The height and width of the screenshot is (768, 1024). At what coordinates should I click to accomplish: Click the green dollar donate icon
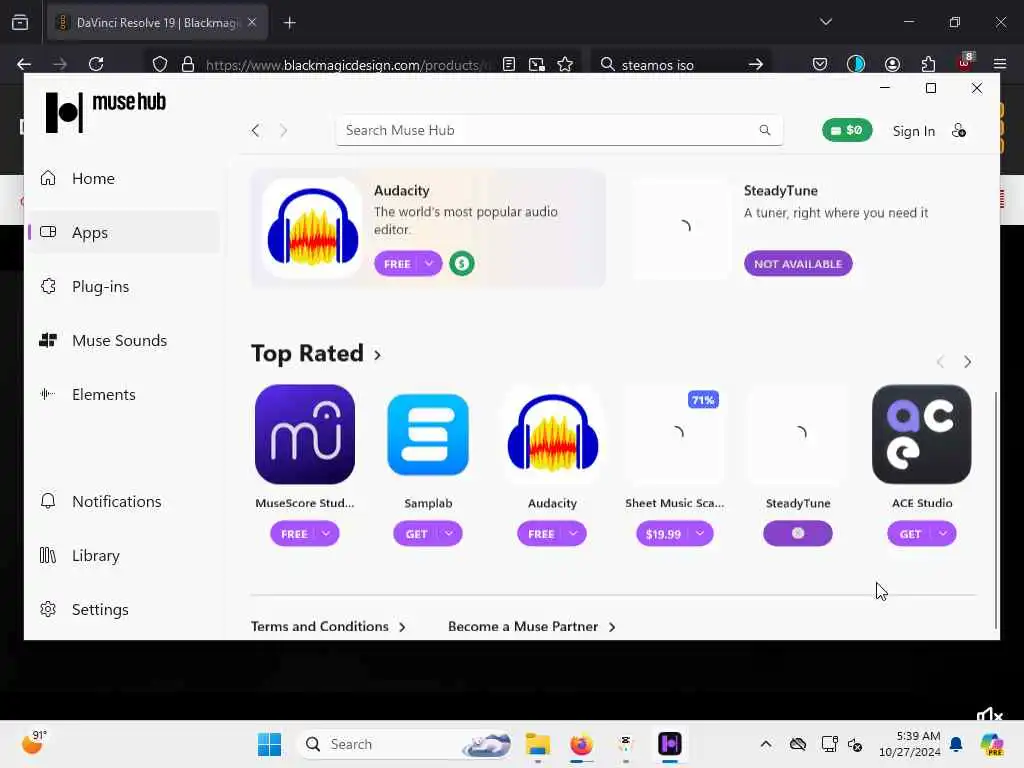click(x=462, y=264)
